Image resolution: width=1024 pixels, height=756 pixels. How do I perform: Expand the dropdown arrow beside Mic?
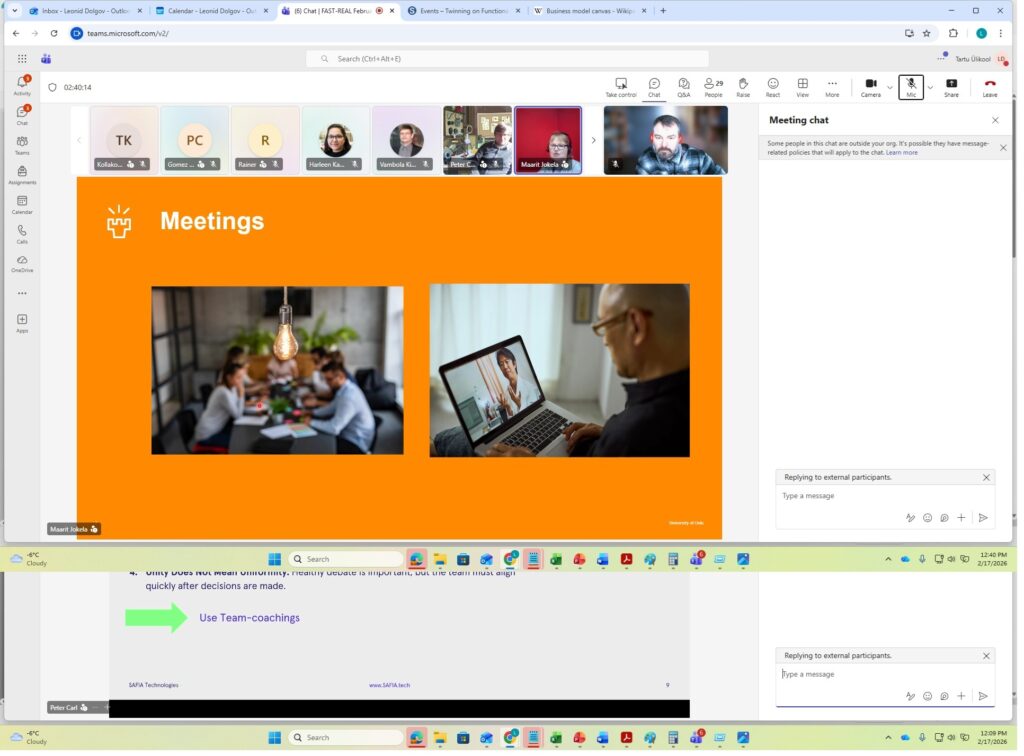coord(930,87)
